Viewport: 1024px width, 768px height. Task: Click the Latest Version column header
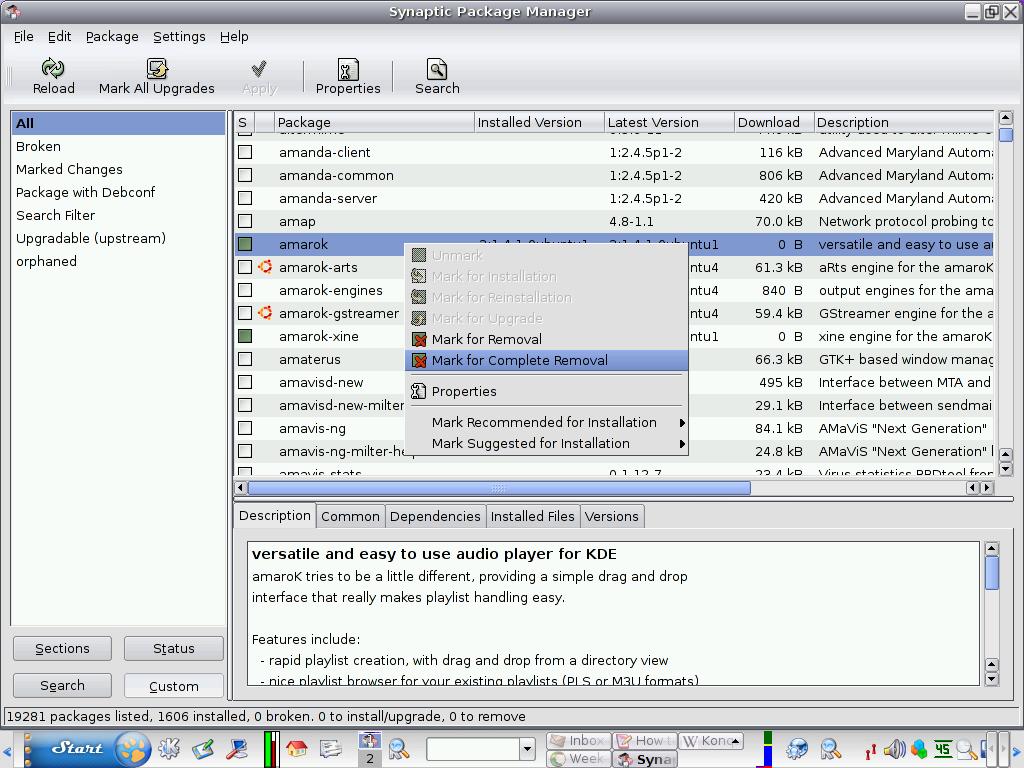(669, 122)
